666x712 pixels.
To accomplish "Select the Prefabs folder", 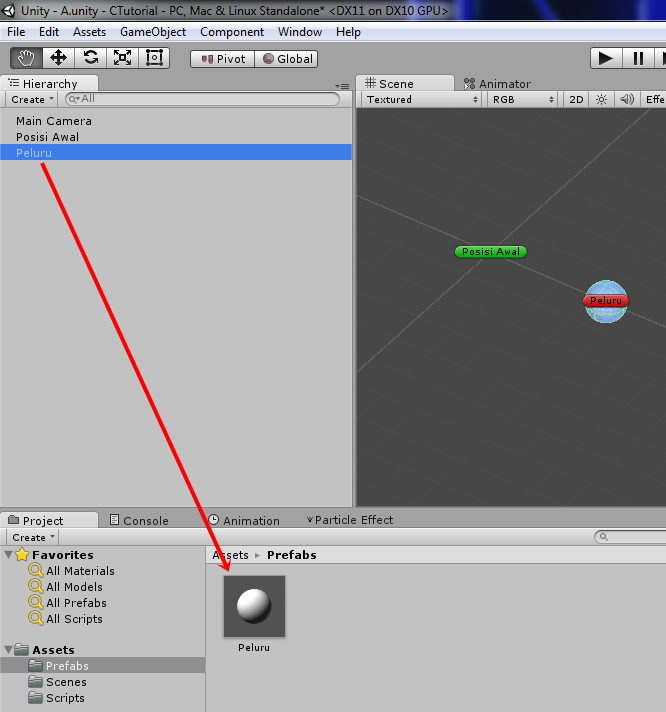I will 103,666.
